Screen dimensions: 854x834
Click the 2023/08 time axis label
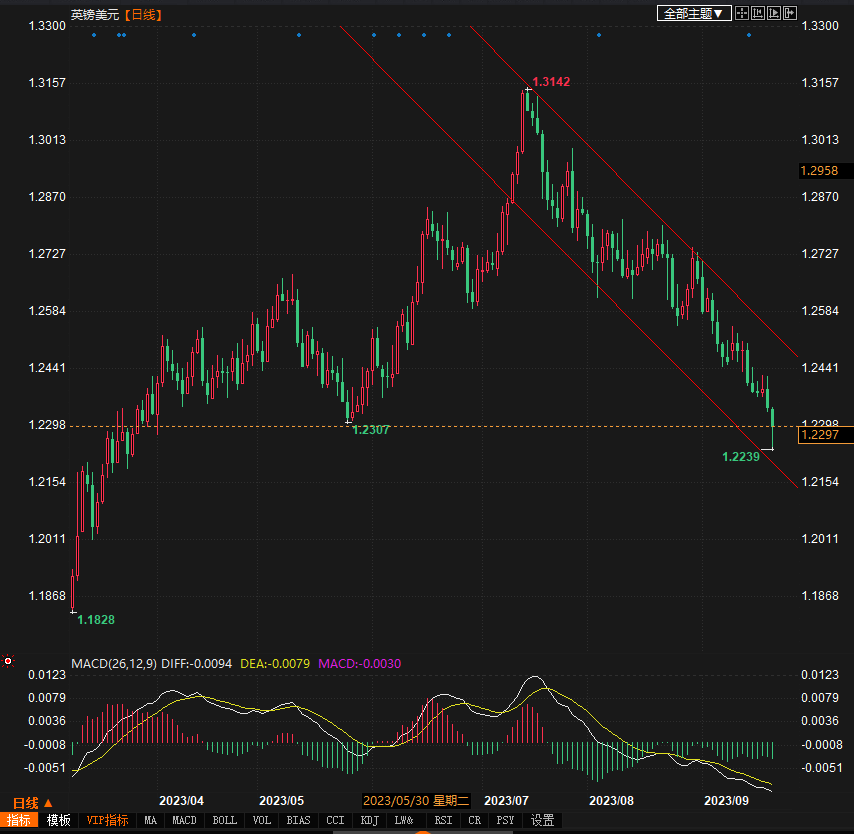[611, 801]
